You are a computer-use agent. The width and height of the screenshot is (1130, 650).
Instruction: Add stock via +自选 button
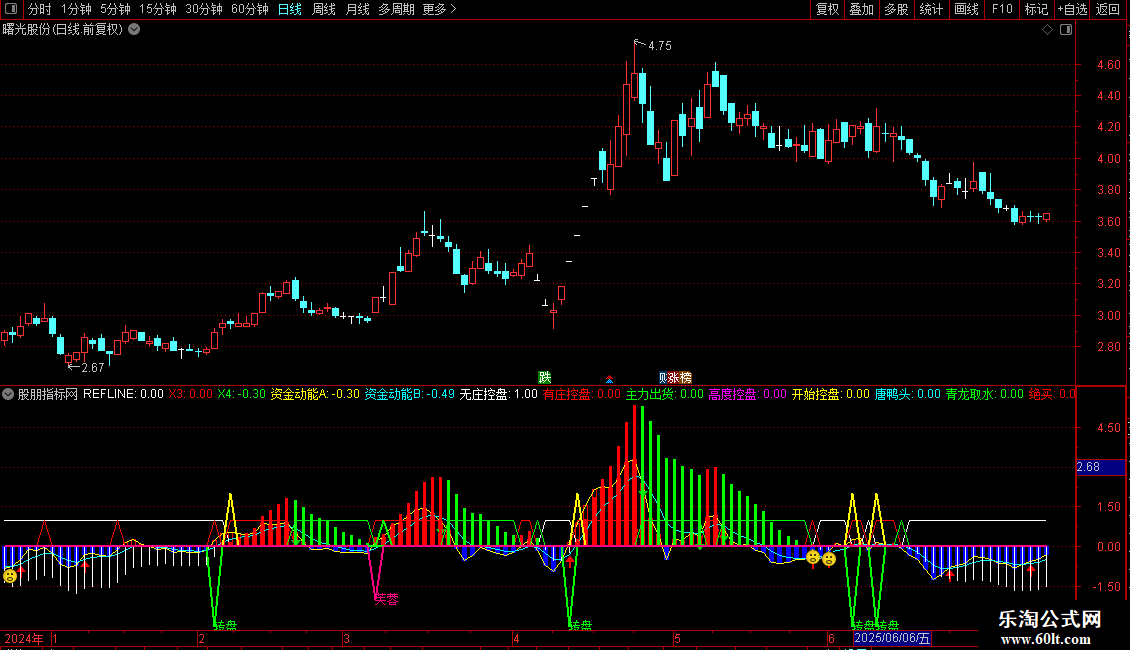(x=1072, y=9)
